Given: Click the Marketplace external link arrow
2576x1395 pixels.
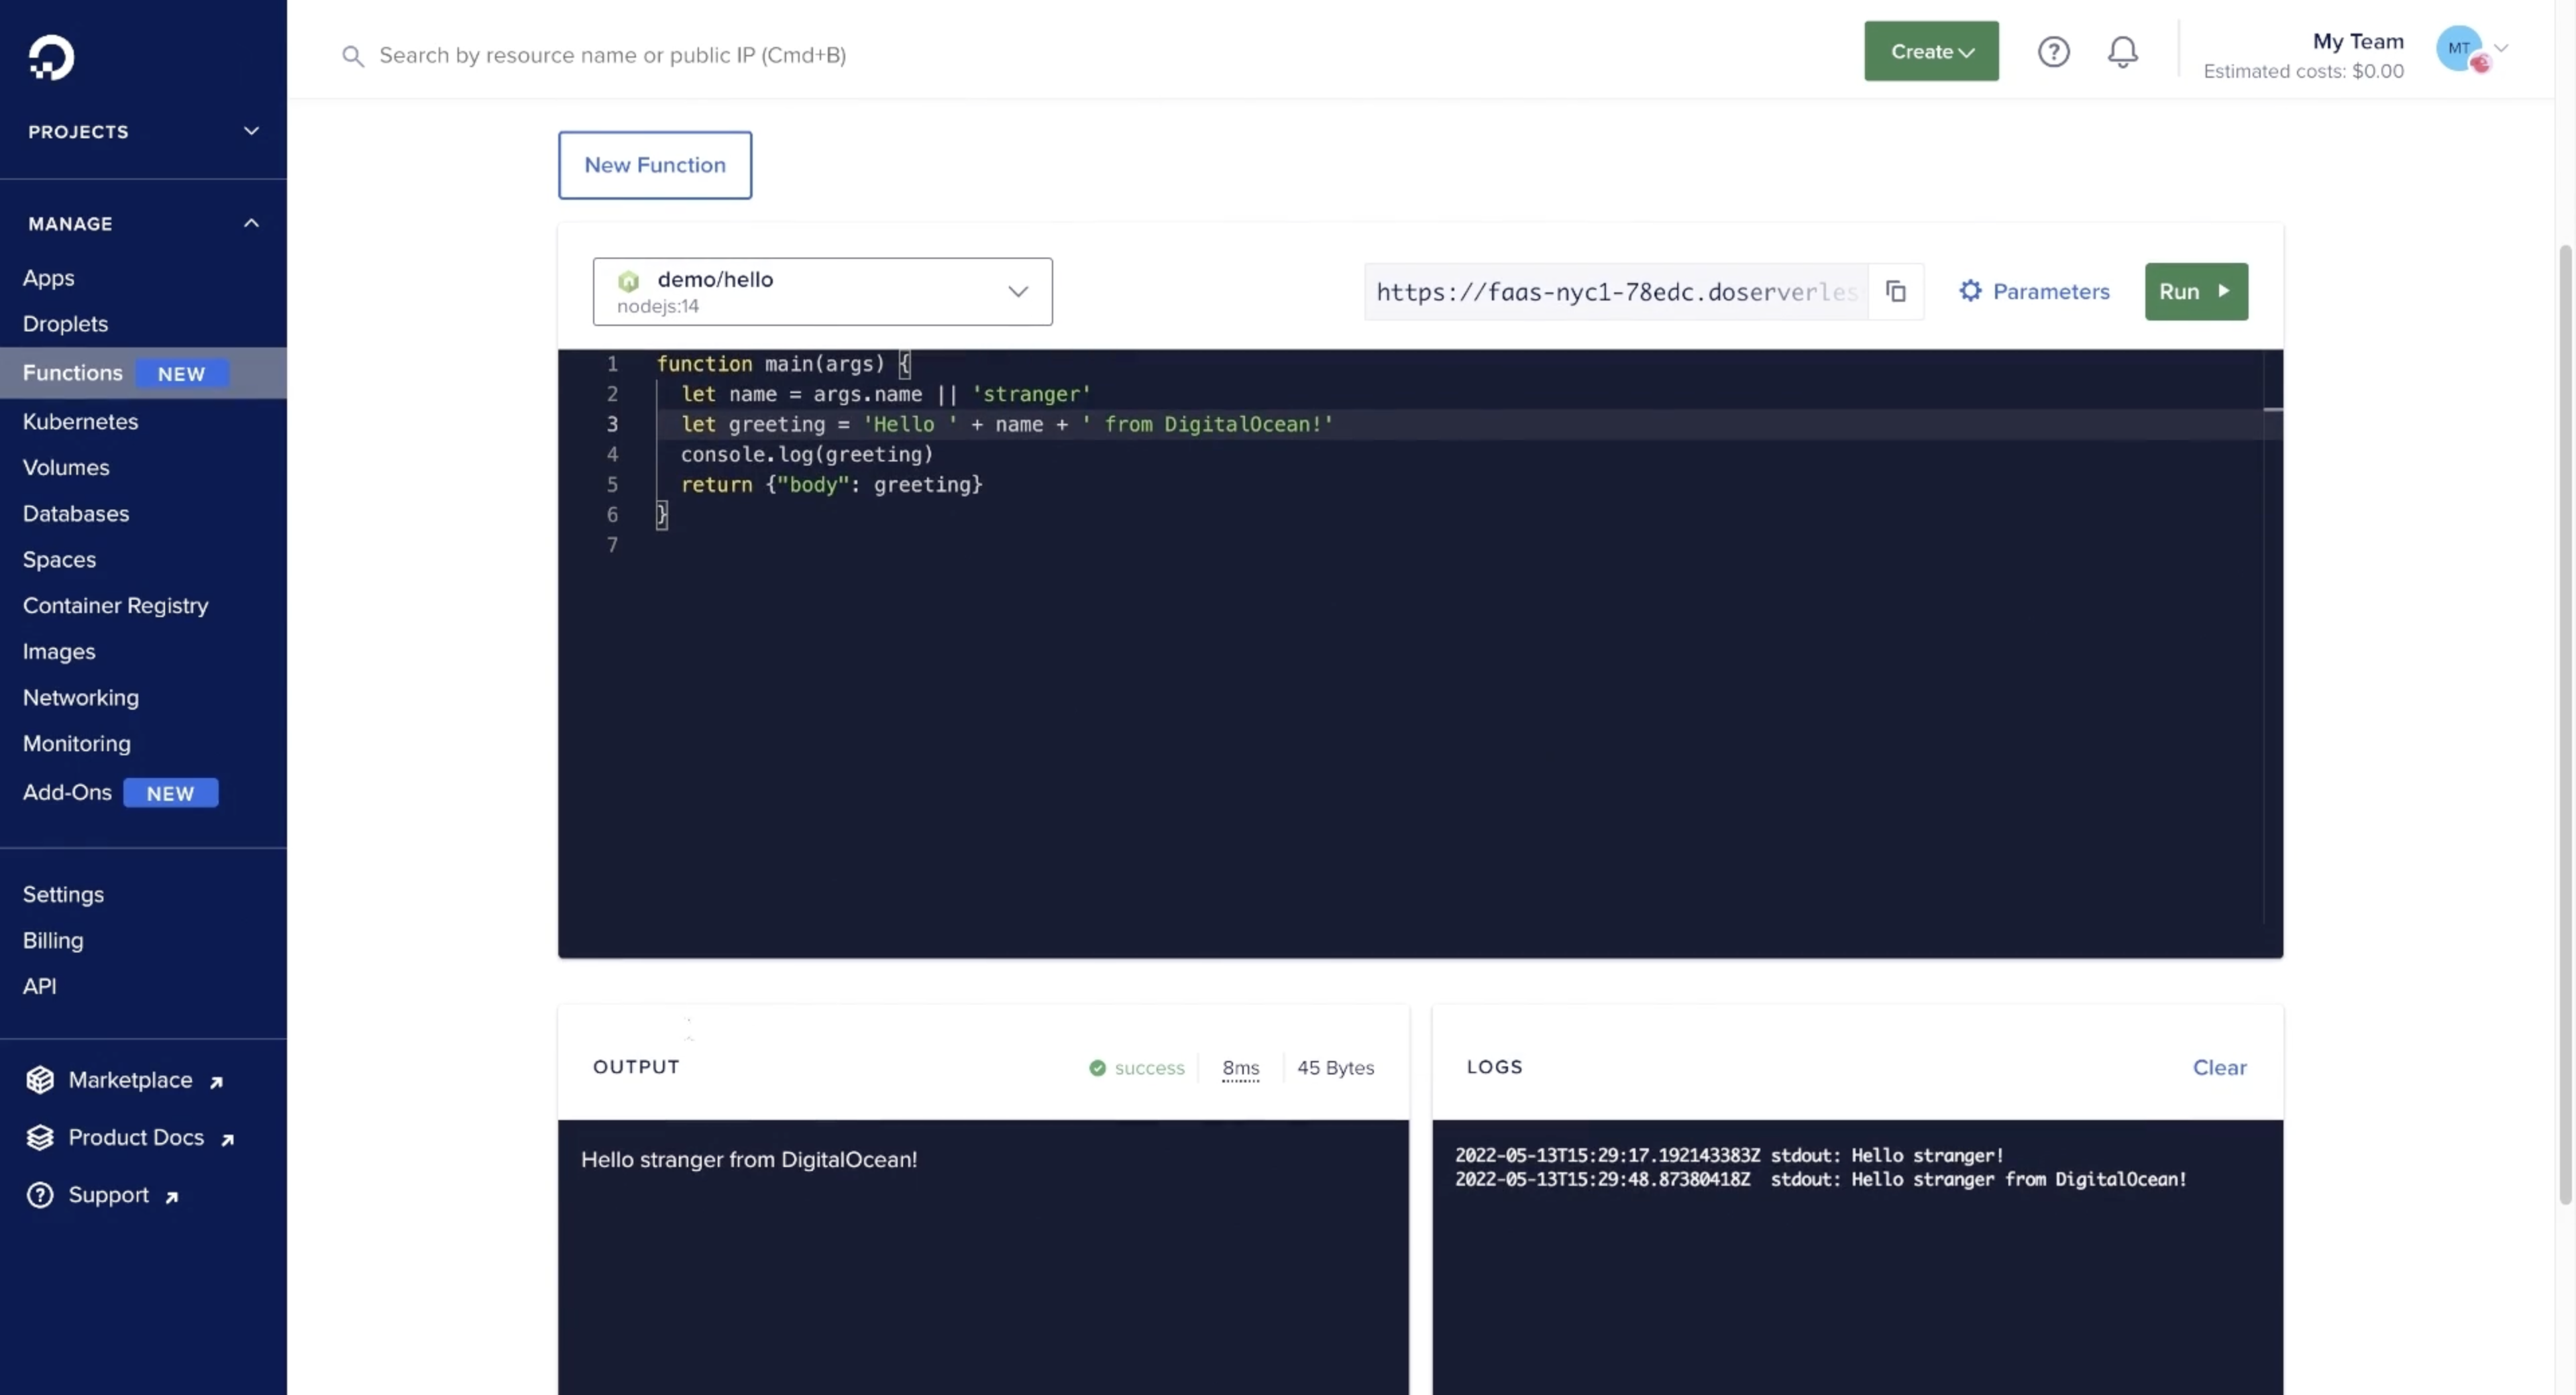Looking at the screenshot, I should point(216,1082).
